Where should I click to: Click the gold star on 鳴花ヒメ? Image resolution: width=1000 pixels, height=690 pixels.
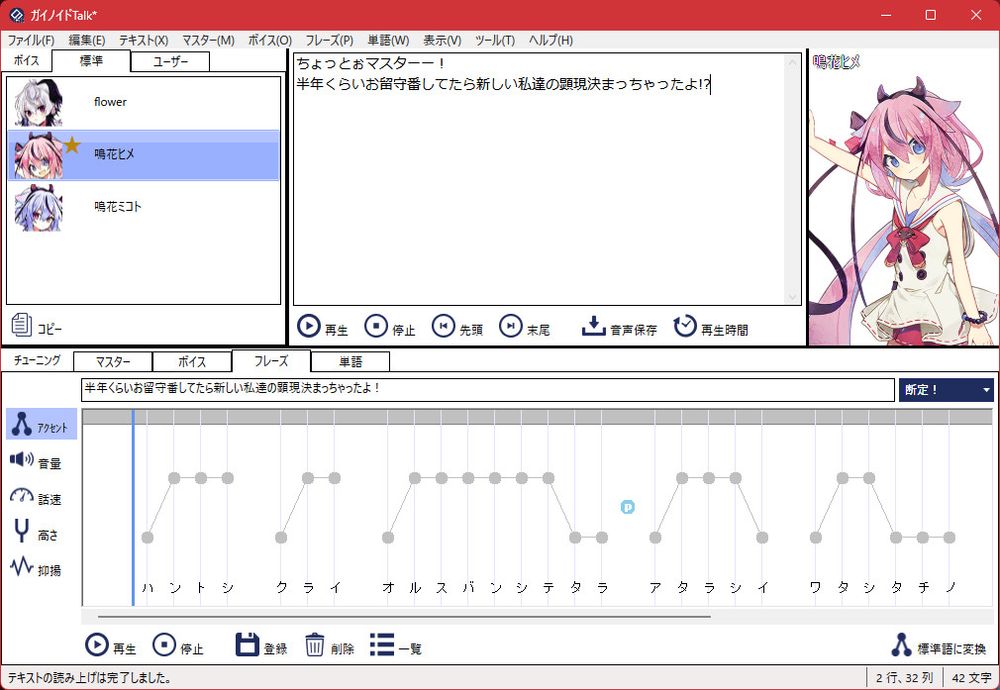tap(71, 146)
